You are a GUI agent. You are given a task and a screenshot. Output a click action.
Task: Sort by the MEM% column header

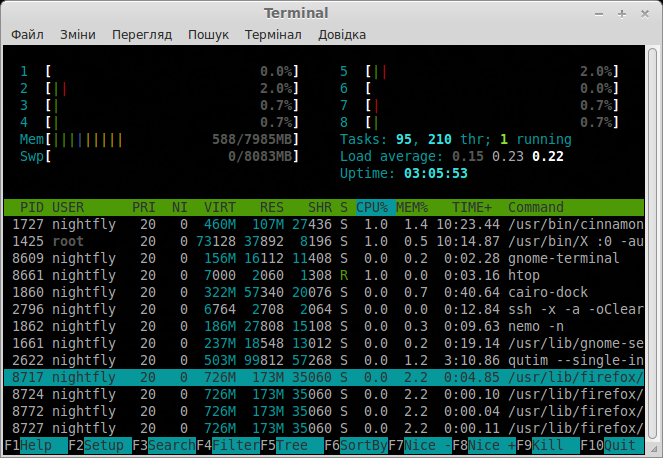tap(412, 207)
